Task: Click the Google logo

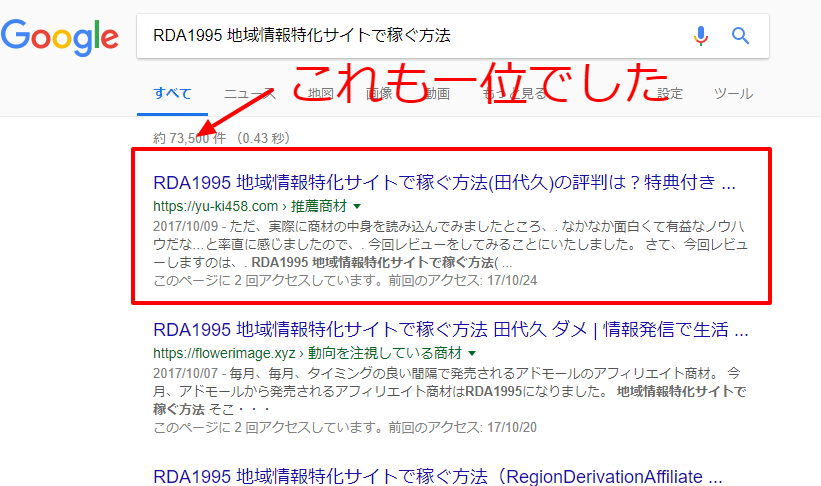Action: [60, 38]
